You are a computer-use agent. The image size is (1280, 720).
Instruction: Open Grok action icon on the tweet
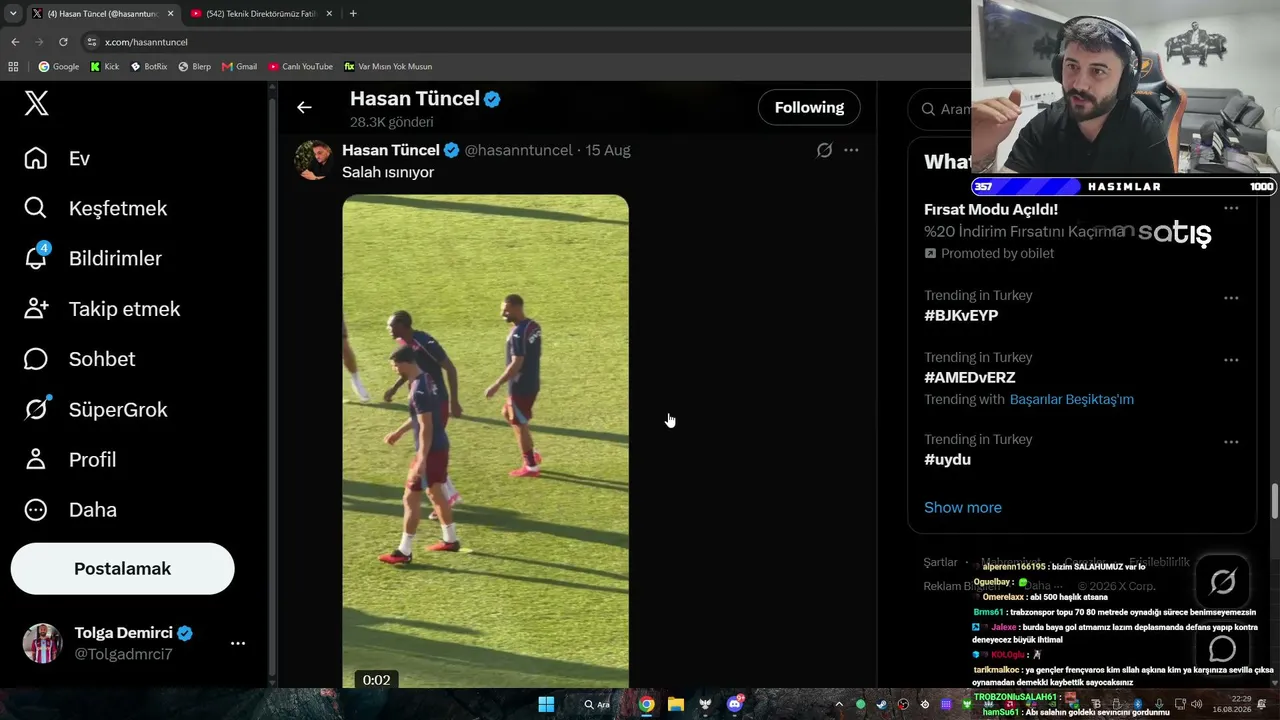(824, 150)
